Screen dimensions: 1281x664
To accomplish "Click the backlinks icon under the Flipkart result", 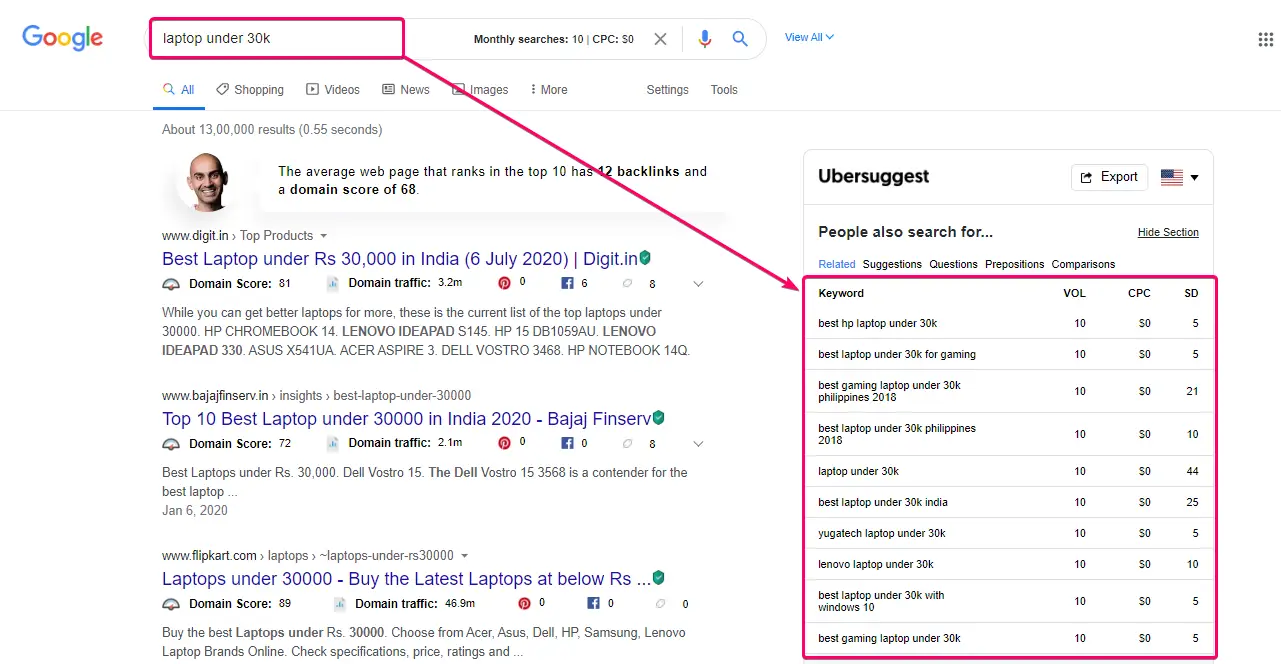I will point(661,604).
